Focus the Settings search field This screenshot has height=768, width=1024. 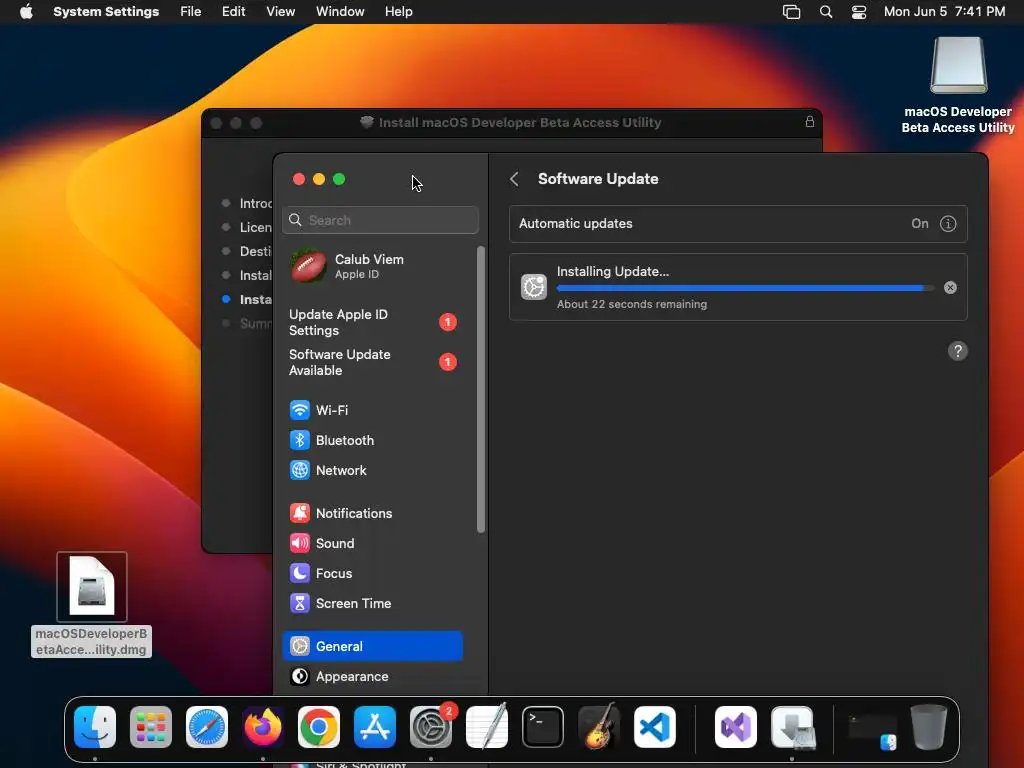click(x=380, y=220)
